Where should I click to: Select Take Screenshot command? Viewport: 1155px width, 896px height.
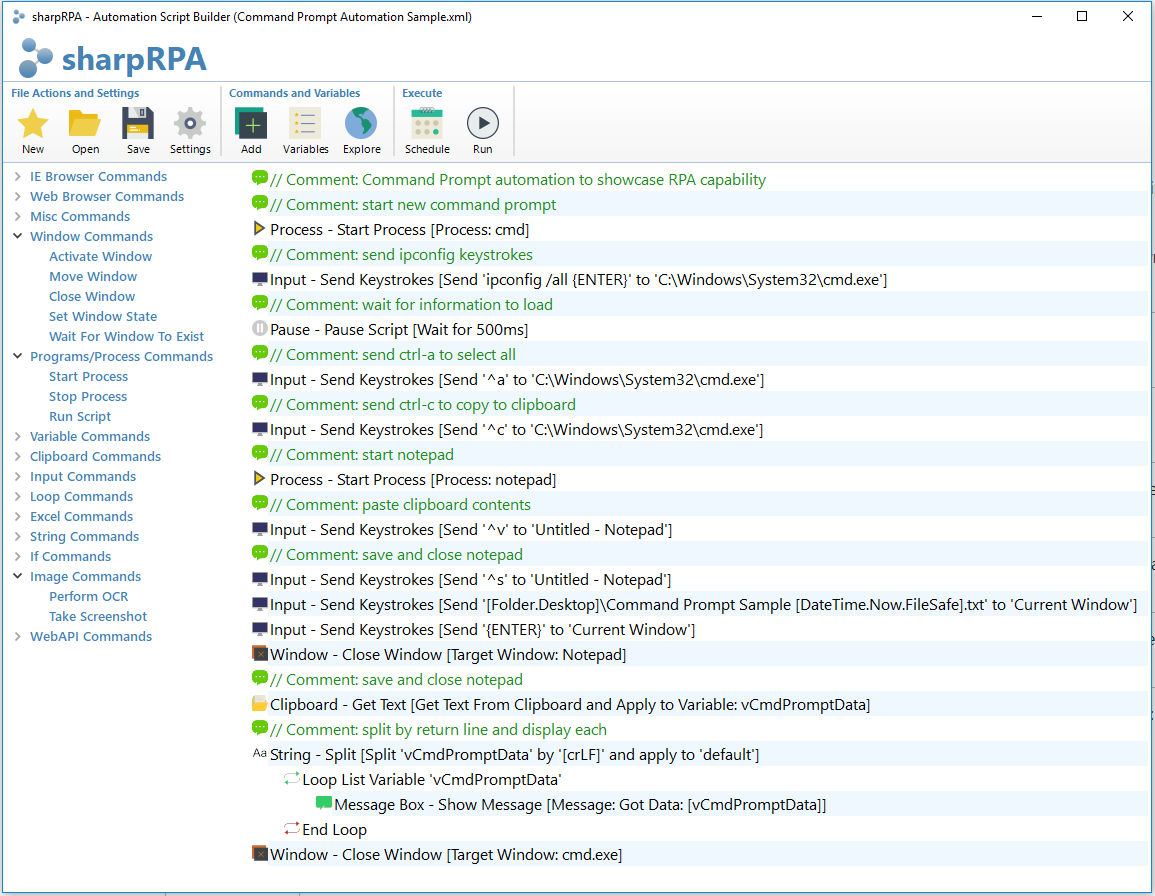(98, 616)
